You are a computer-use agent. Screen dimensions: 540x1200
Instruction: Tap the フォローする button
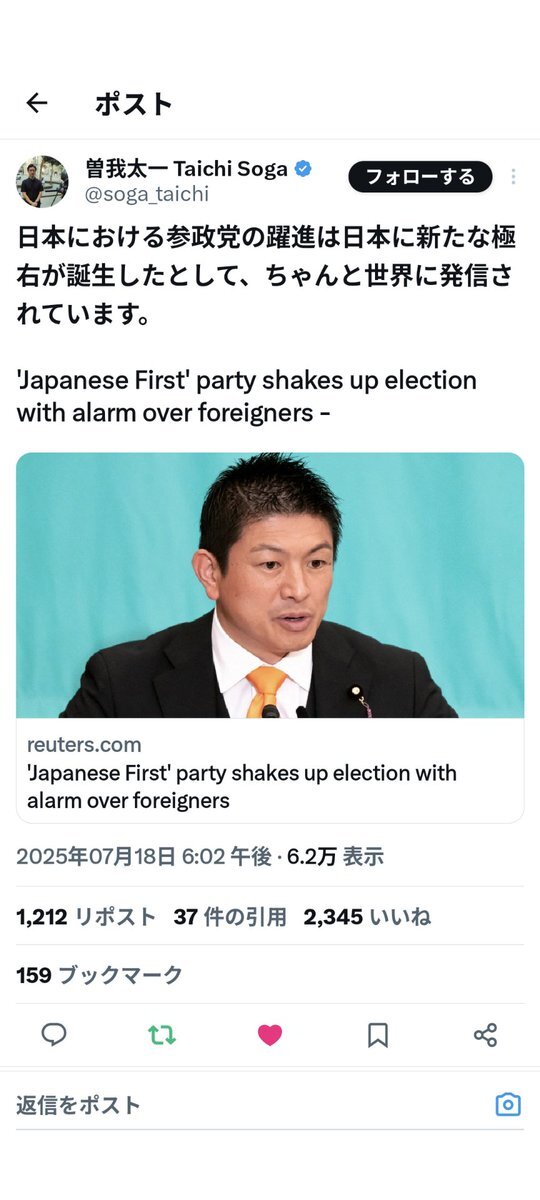pos(420,177)
